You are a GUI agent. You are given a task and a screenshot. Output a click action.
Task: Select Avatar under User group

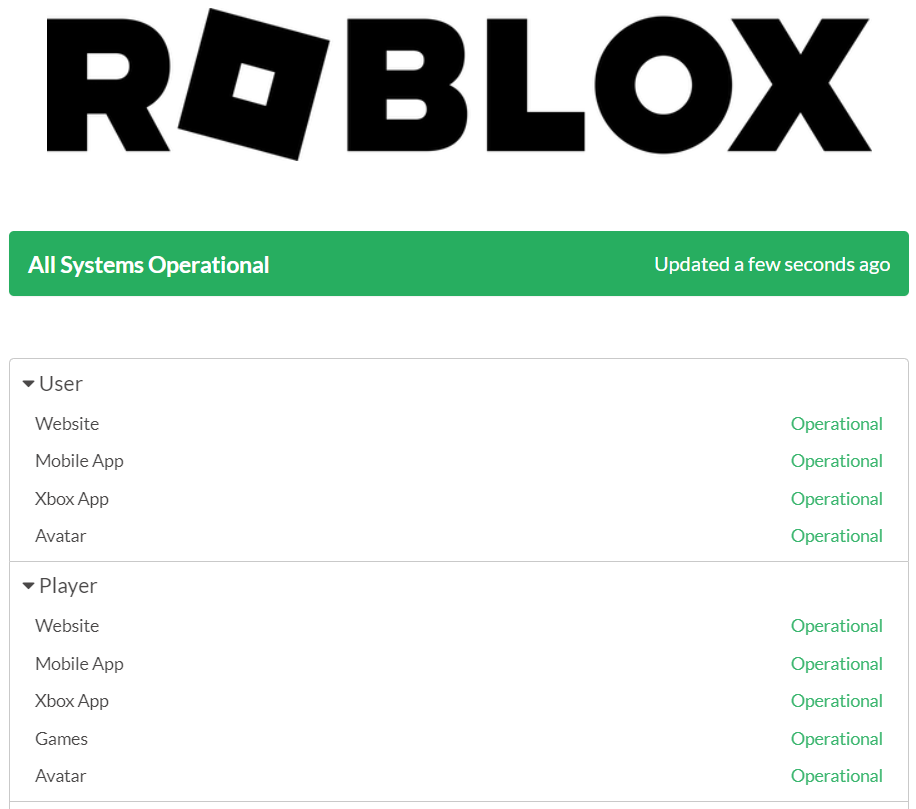(x=61, y=536)
